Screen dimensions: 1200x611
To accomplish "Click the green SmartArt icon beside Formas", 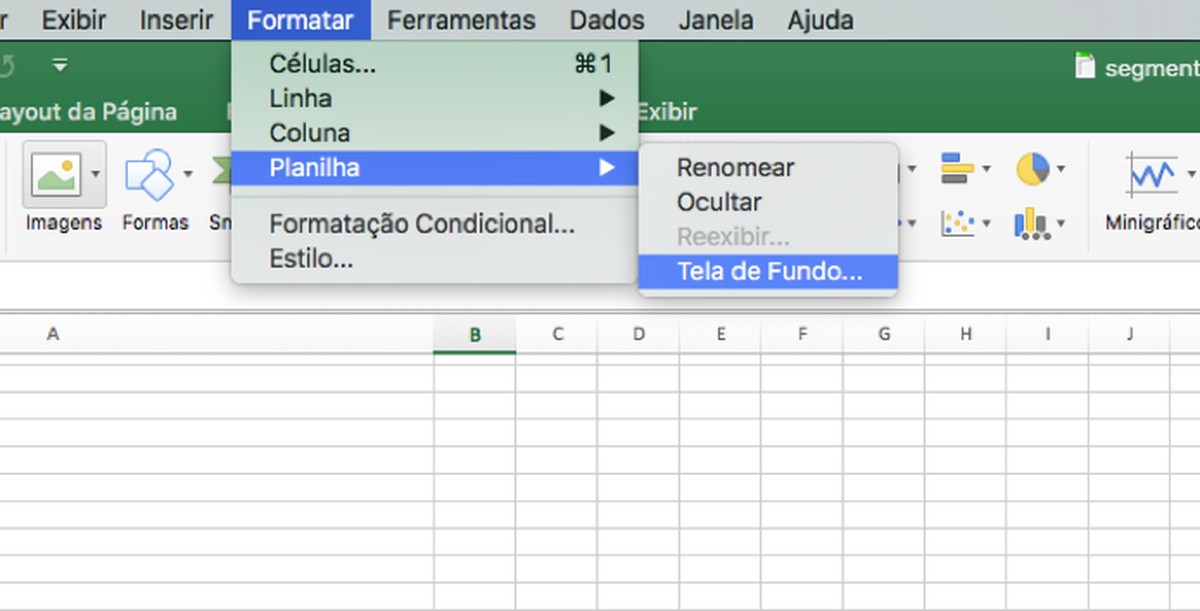I will pos(222,168).
